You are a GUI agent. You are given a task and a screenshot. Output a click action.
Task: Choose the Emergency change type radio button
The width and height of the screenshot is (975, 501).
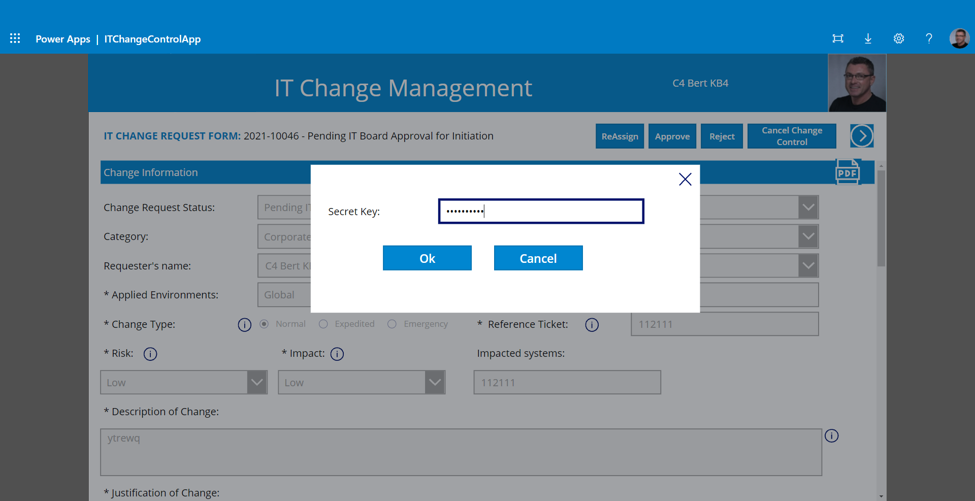[x=392, y=324]
